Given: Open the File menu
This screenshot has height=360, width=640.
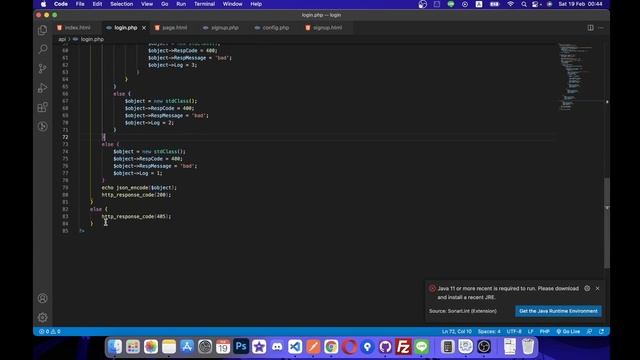Looking at the screenshot, I should 80,4.
